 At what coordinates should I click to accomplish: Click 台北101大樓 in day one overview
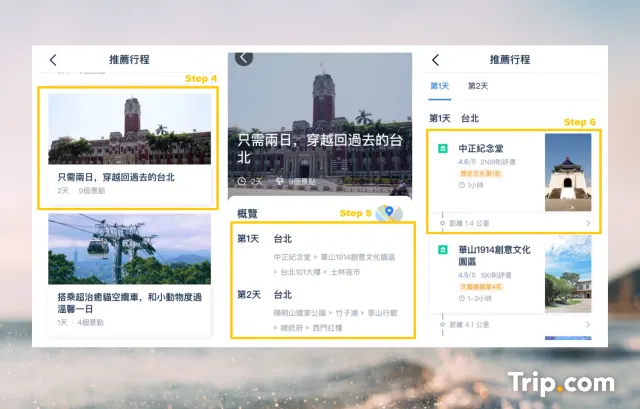[x=300, y=272]
